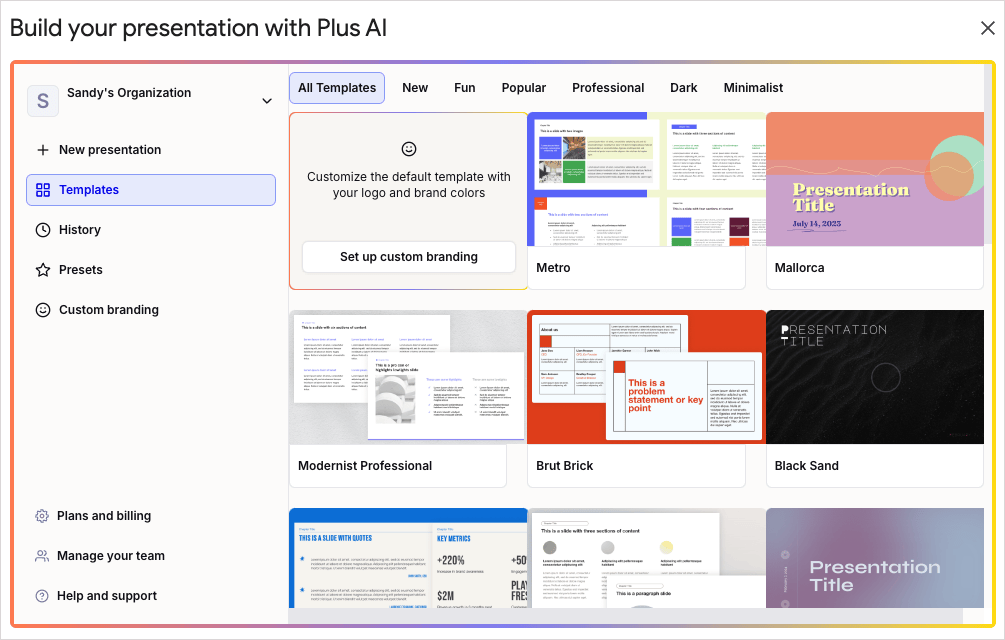
Task: Open Custom branding in the sidebar
Action: 151,310
